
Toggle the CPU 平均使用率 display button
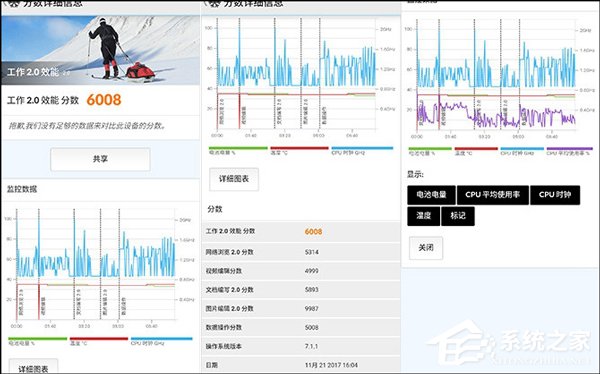492,195
